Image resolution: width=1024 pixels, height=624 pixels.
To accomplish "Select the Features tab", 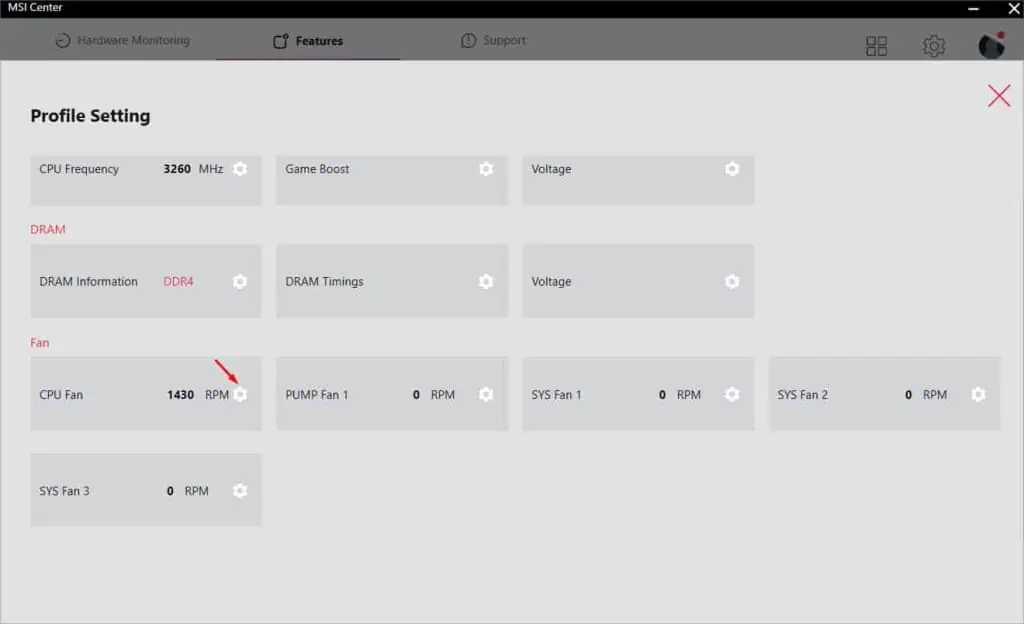I will click(x=307, y=41).
